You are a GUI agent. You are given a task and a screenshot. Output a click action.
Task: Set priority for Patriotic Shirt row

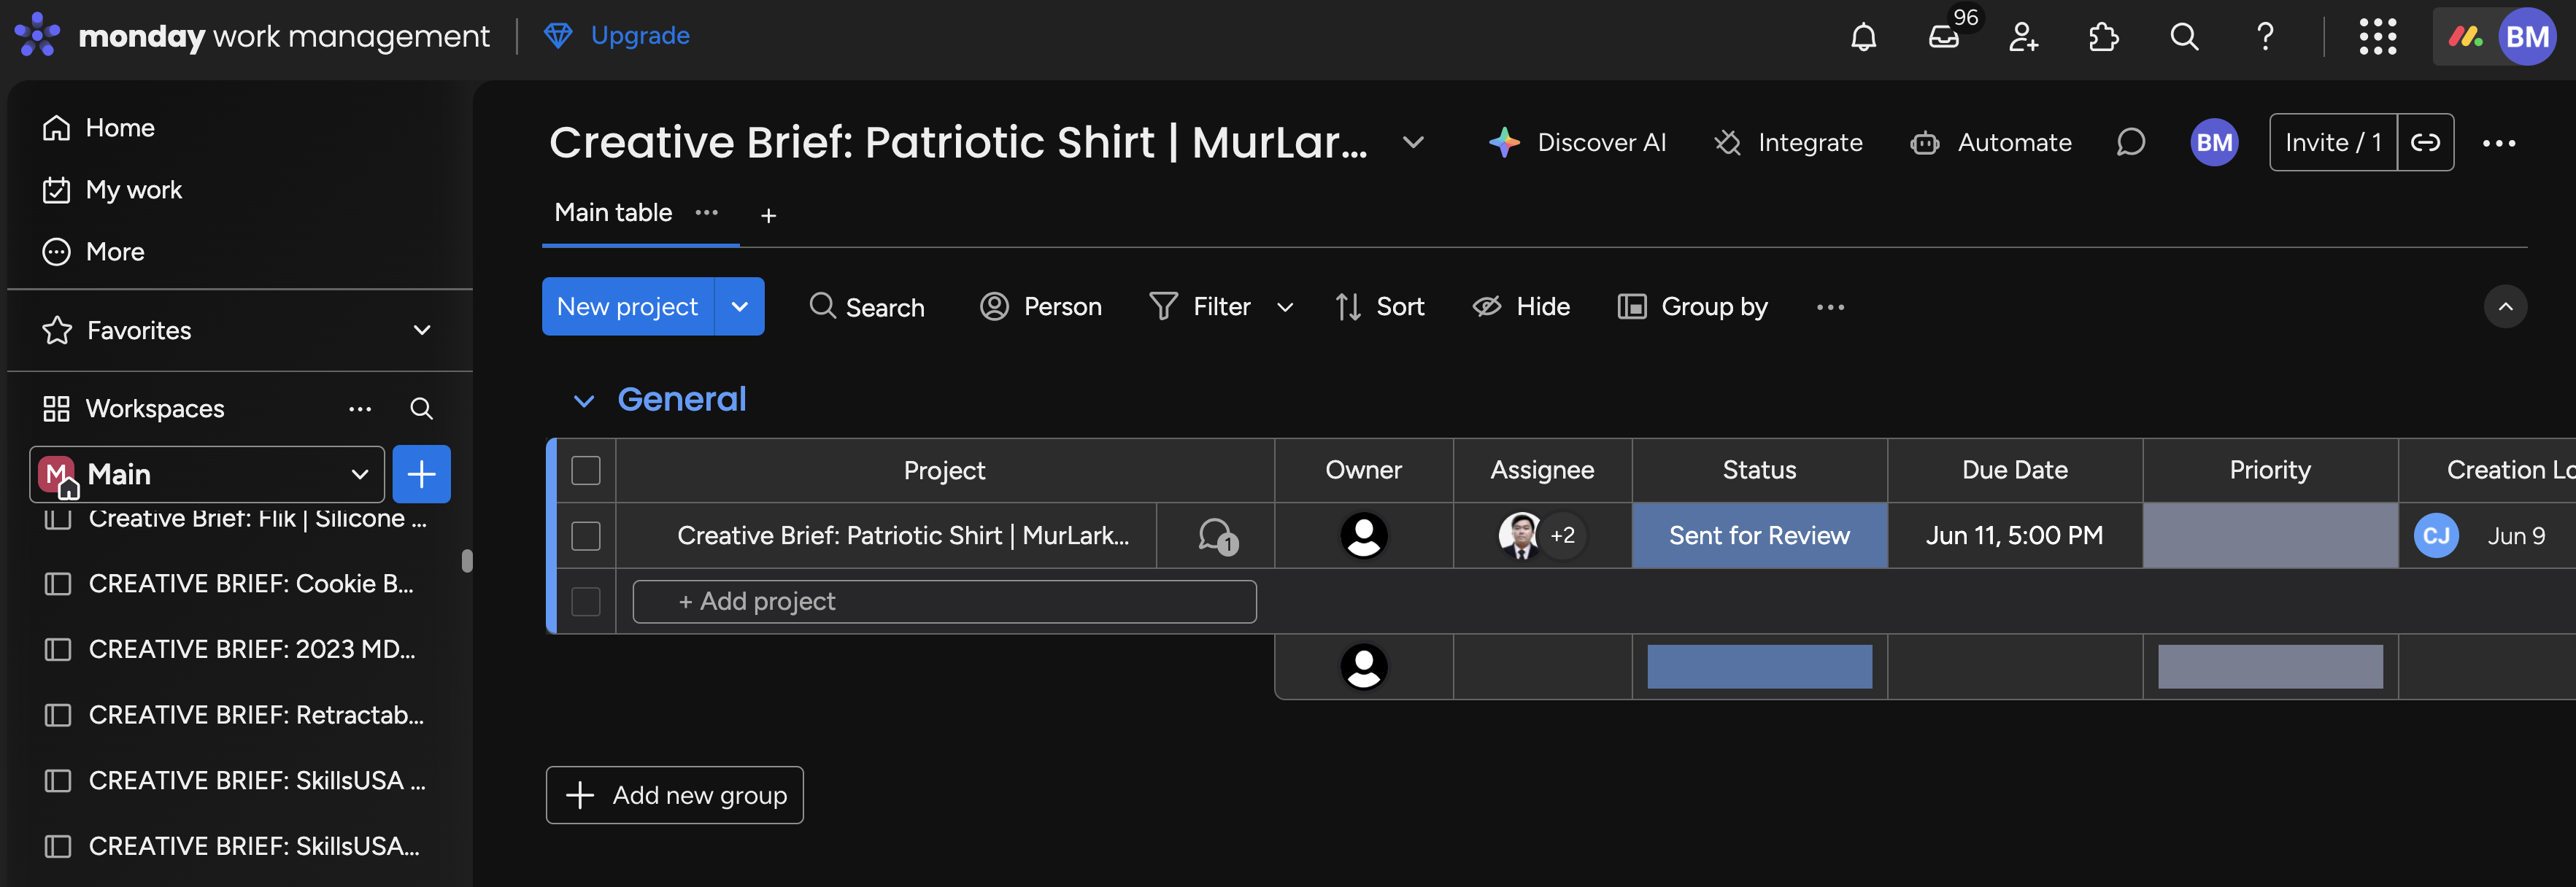pyautogui.click(x=2270, y=536)
